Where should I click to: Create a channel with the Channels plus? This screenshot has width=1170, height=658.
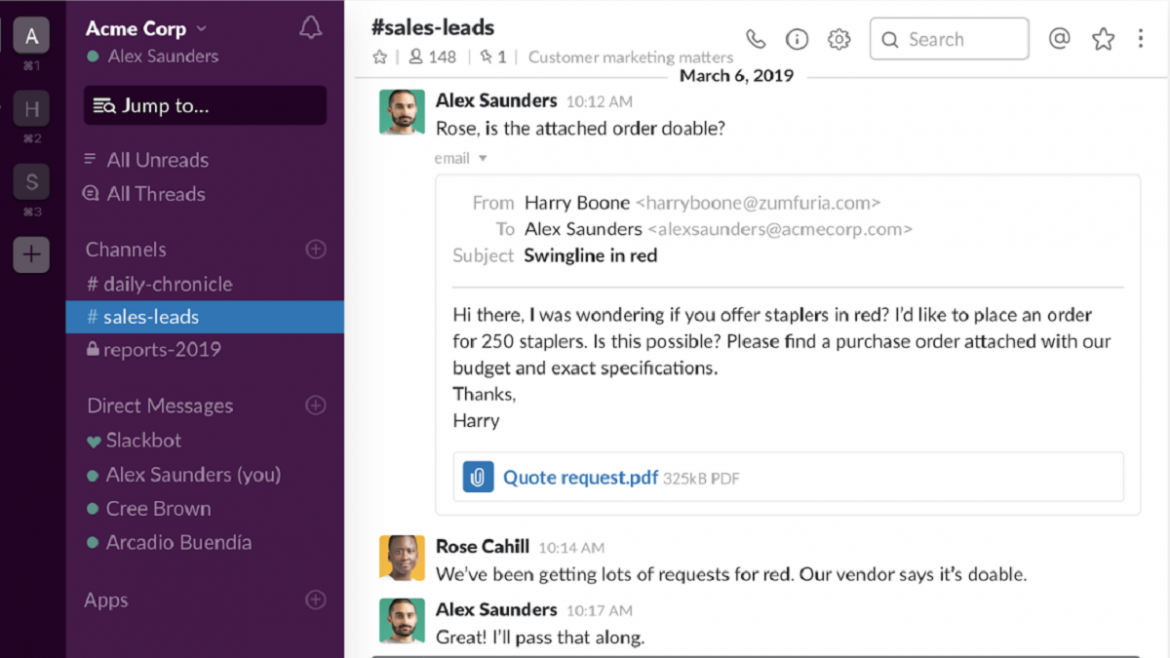point(316,249)
